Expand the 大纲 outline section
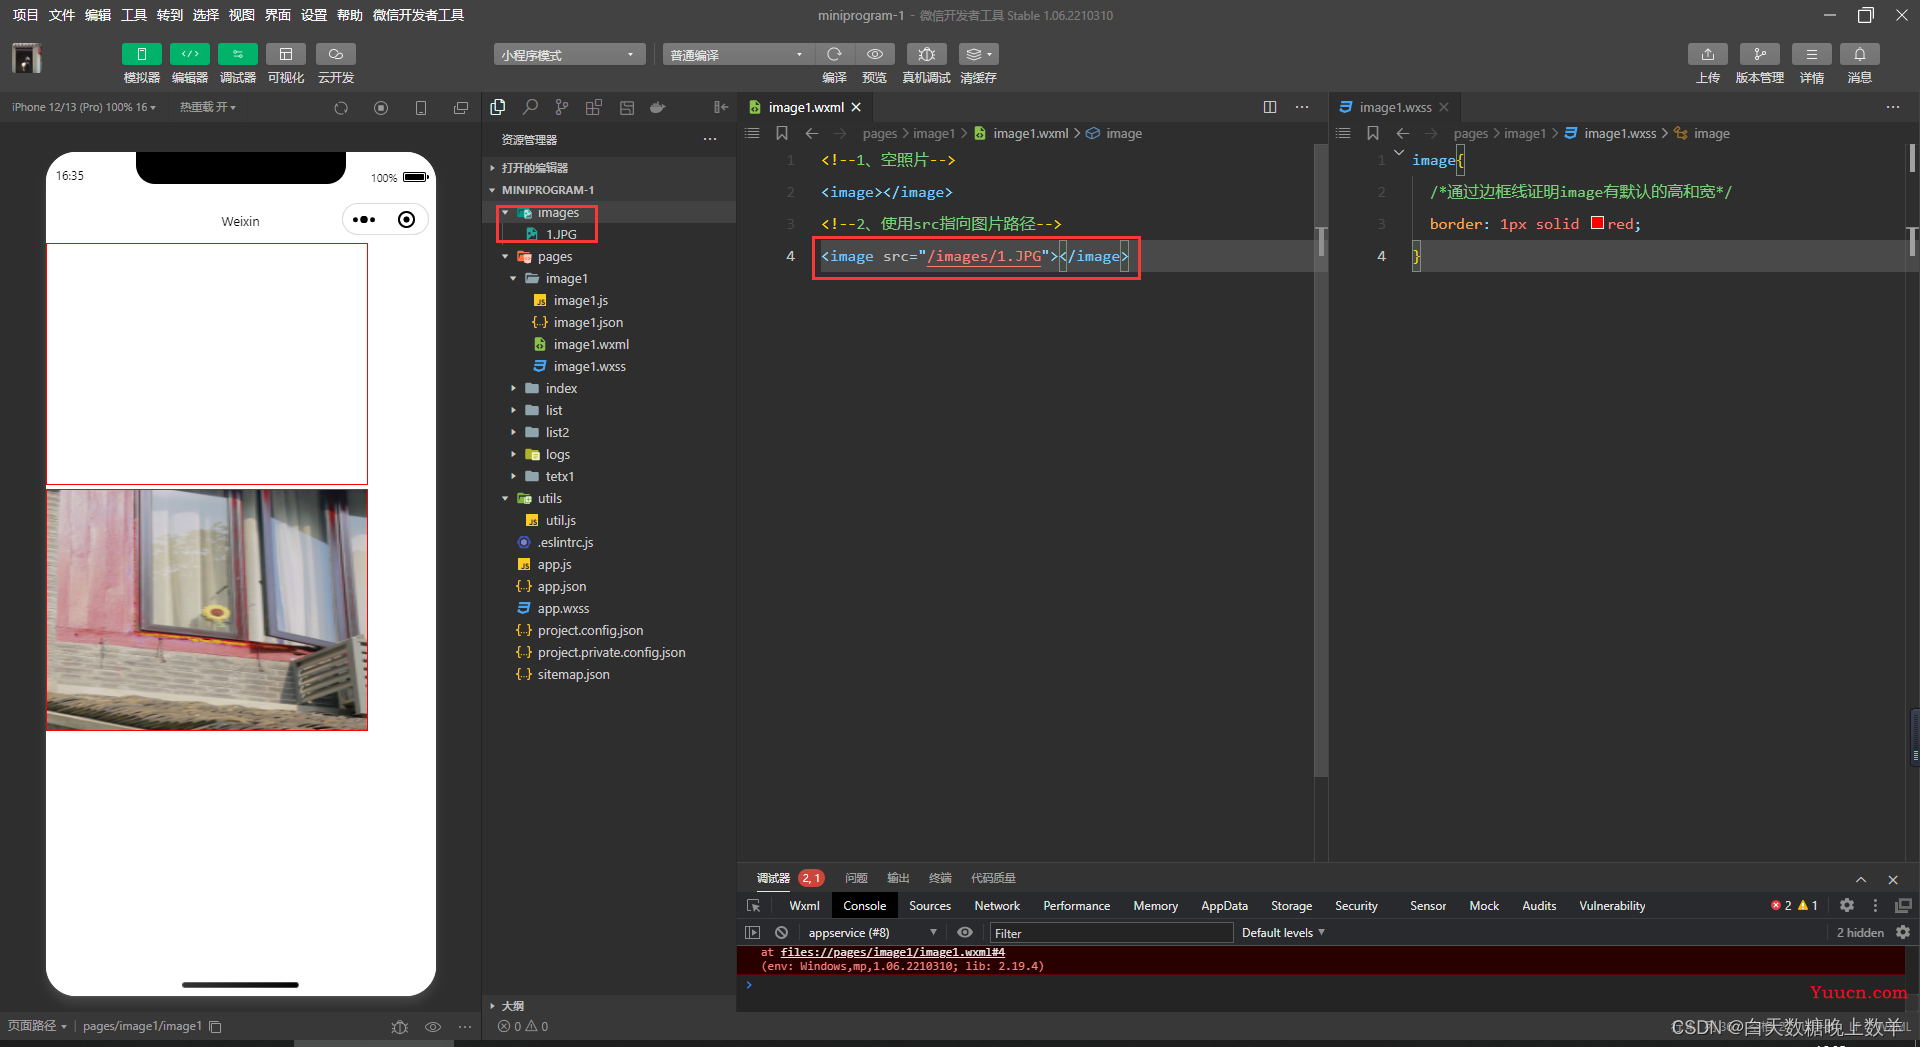Screen dimensions: 1920x1047 tap(610, 1006)
